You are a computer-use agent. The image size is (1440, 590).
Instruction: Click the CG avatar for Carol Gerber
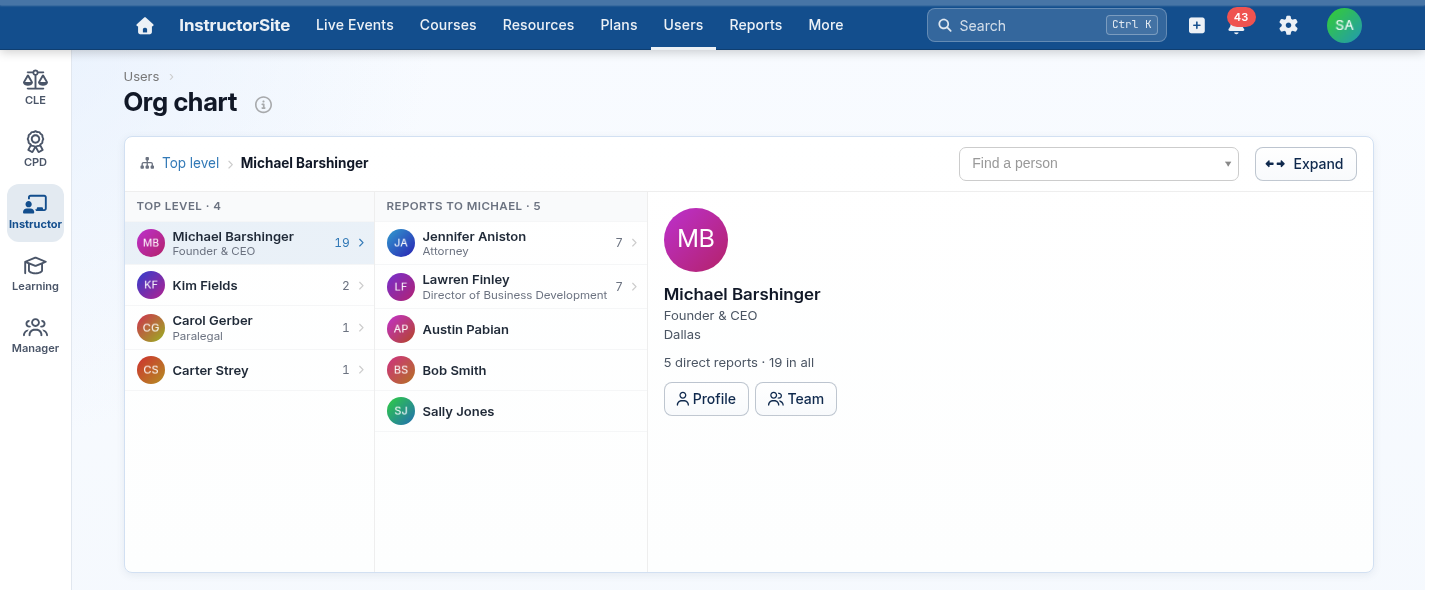(151, 327)
